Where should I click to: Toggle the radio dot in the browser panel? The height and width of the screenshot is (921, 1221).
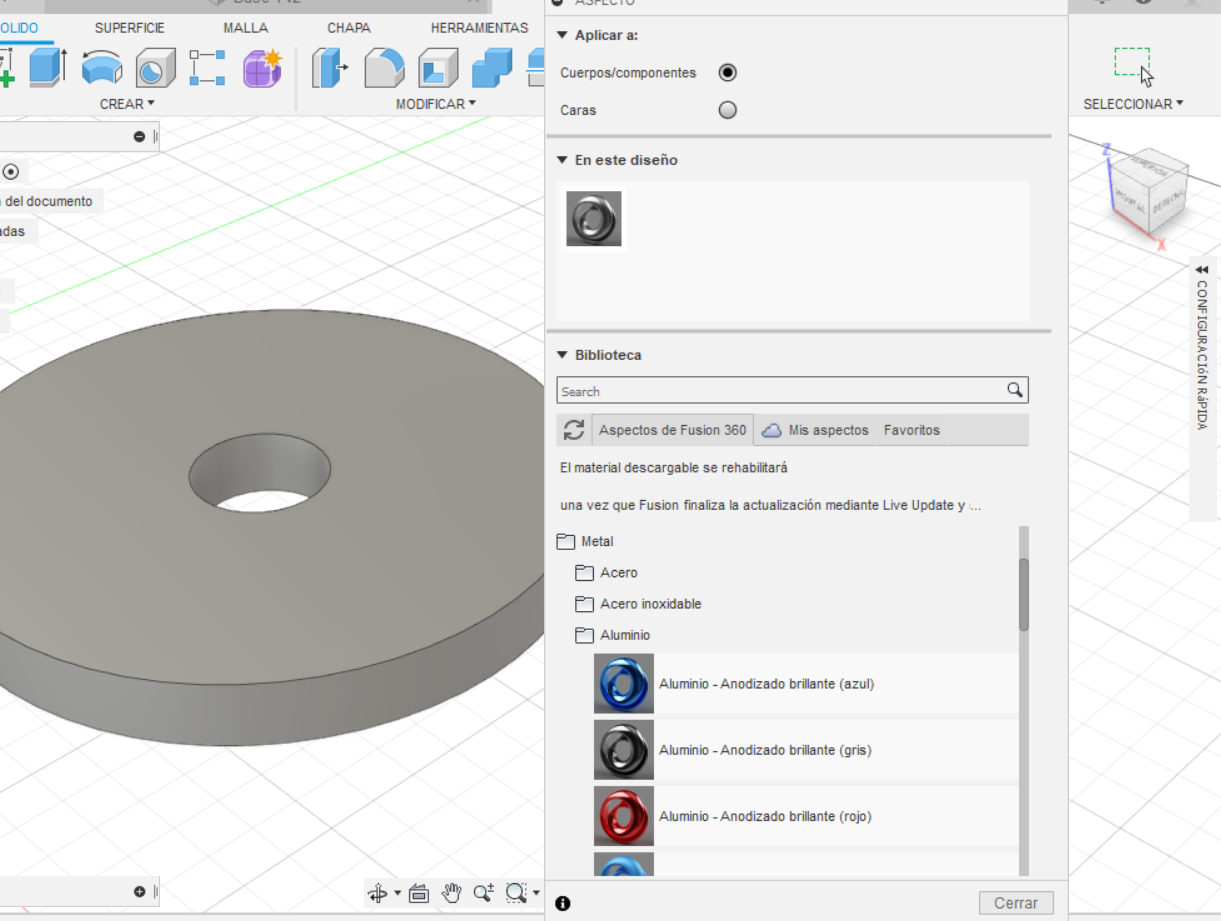pos(11,171)
